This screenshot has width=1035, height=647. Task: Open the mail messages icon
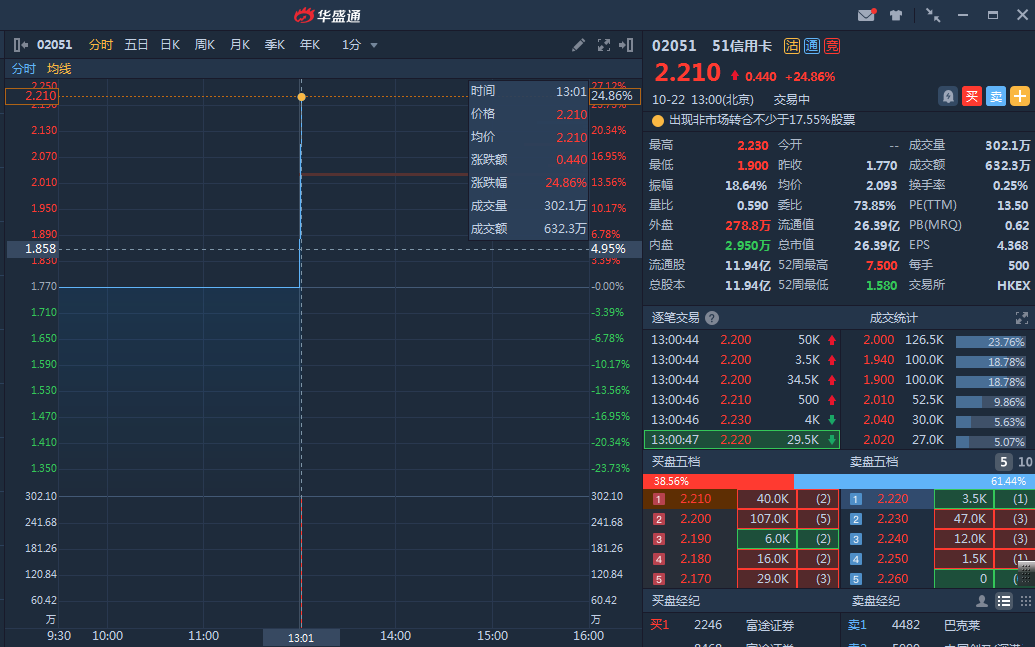(866, 15)
